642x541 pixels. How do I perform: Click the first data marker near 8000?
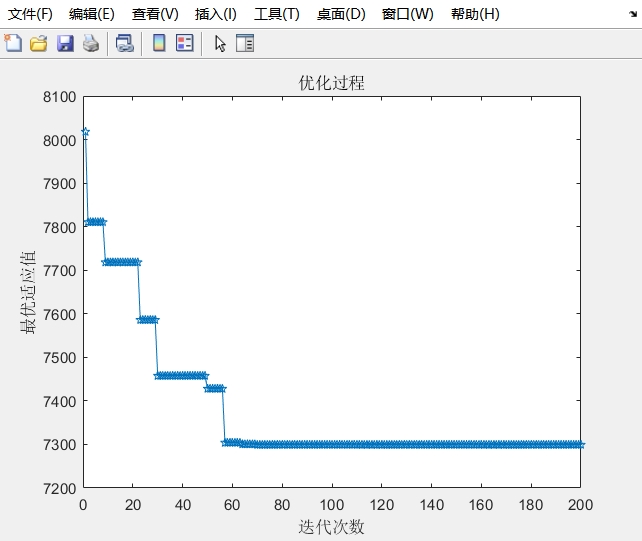click(85, 132)
